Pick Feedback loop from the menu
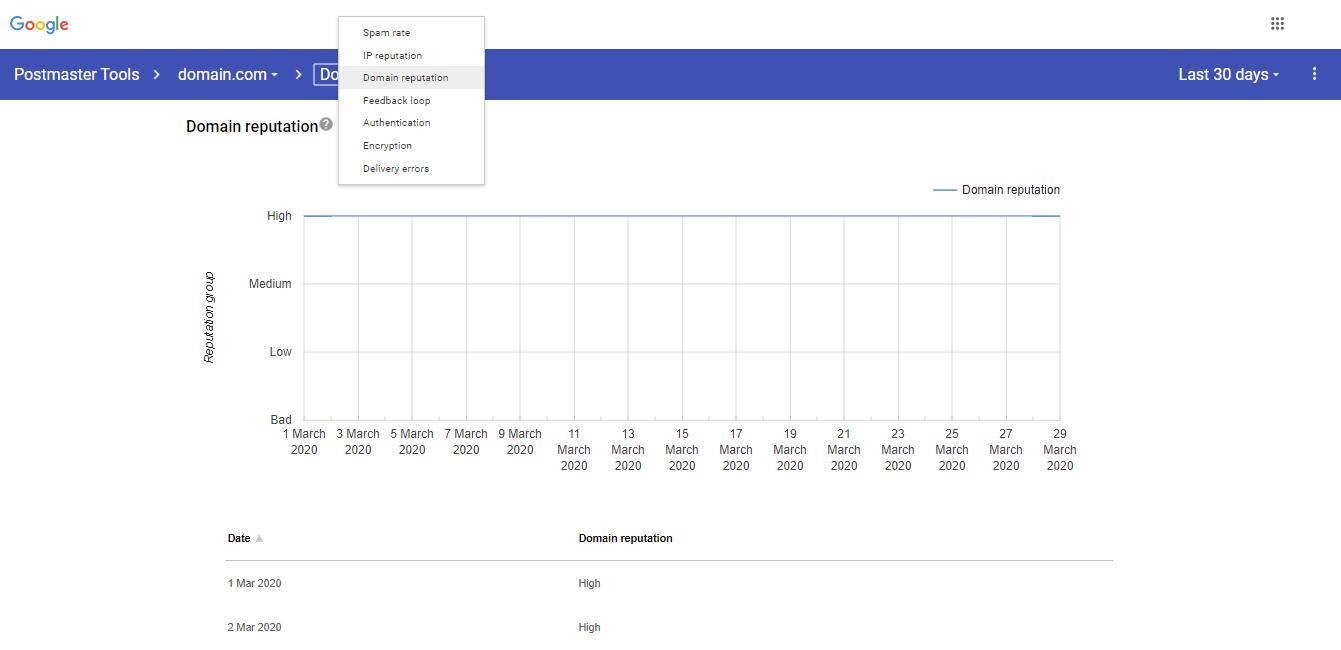The image size is (1341, 650). coord(396,101)
